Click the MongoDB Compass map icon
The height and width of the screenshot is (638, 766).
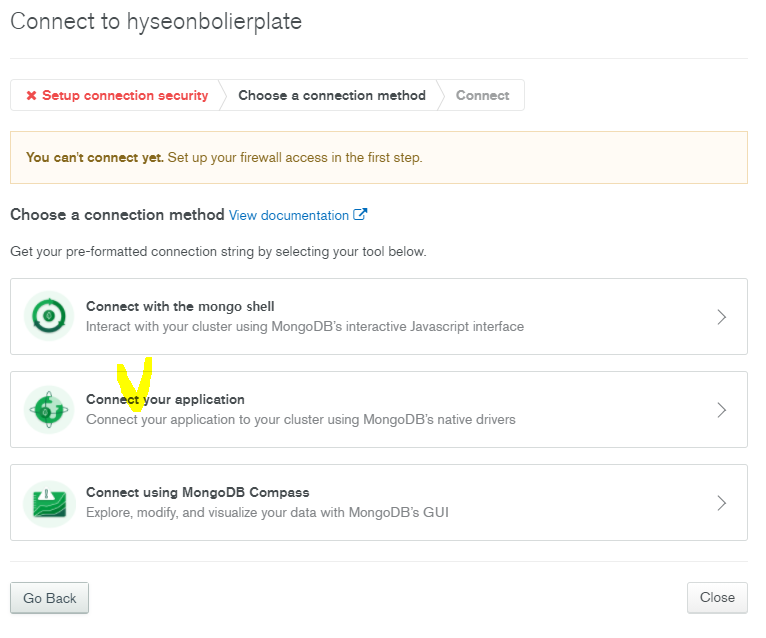49,503
